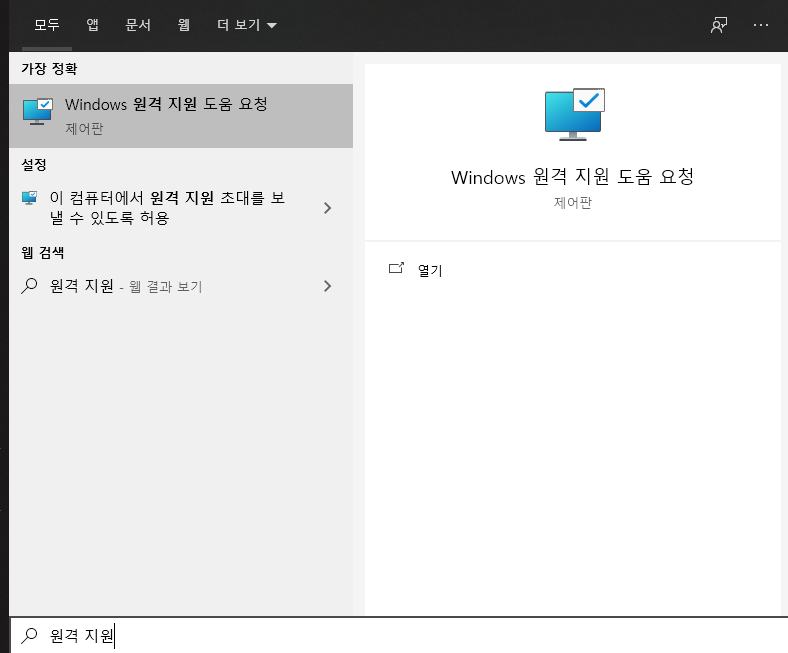Open the three-dot options menu
This screenshot has width=788, height=653.
pyautogui.click(x=760, y=25)
